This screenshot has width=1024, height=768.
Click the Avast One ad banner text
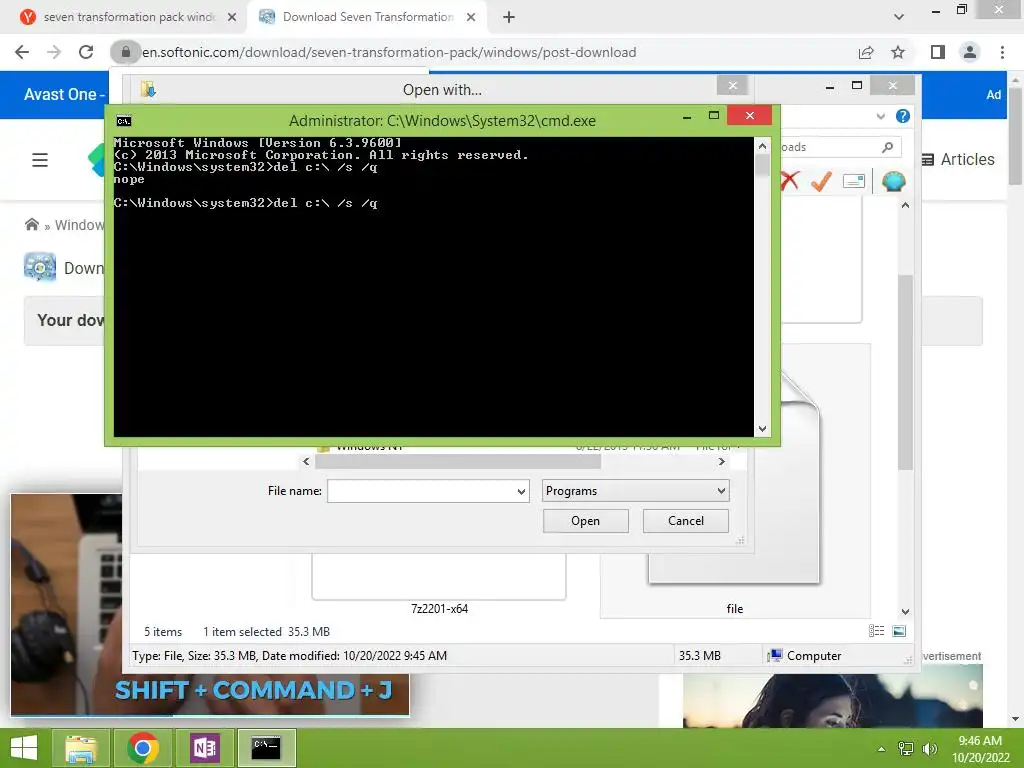coord(64,95)
